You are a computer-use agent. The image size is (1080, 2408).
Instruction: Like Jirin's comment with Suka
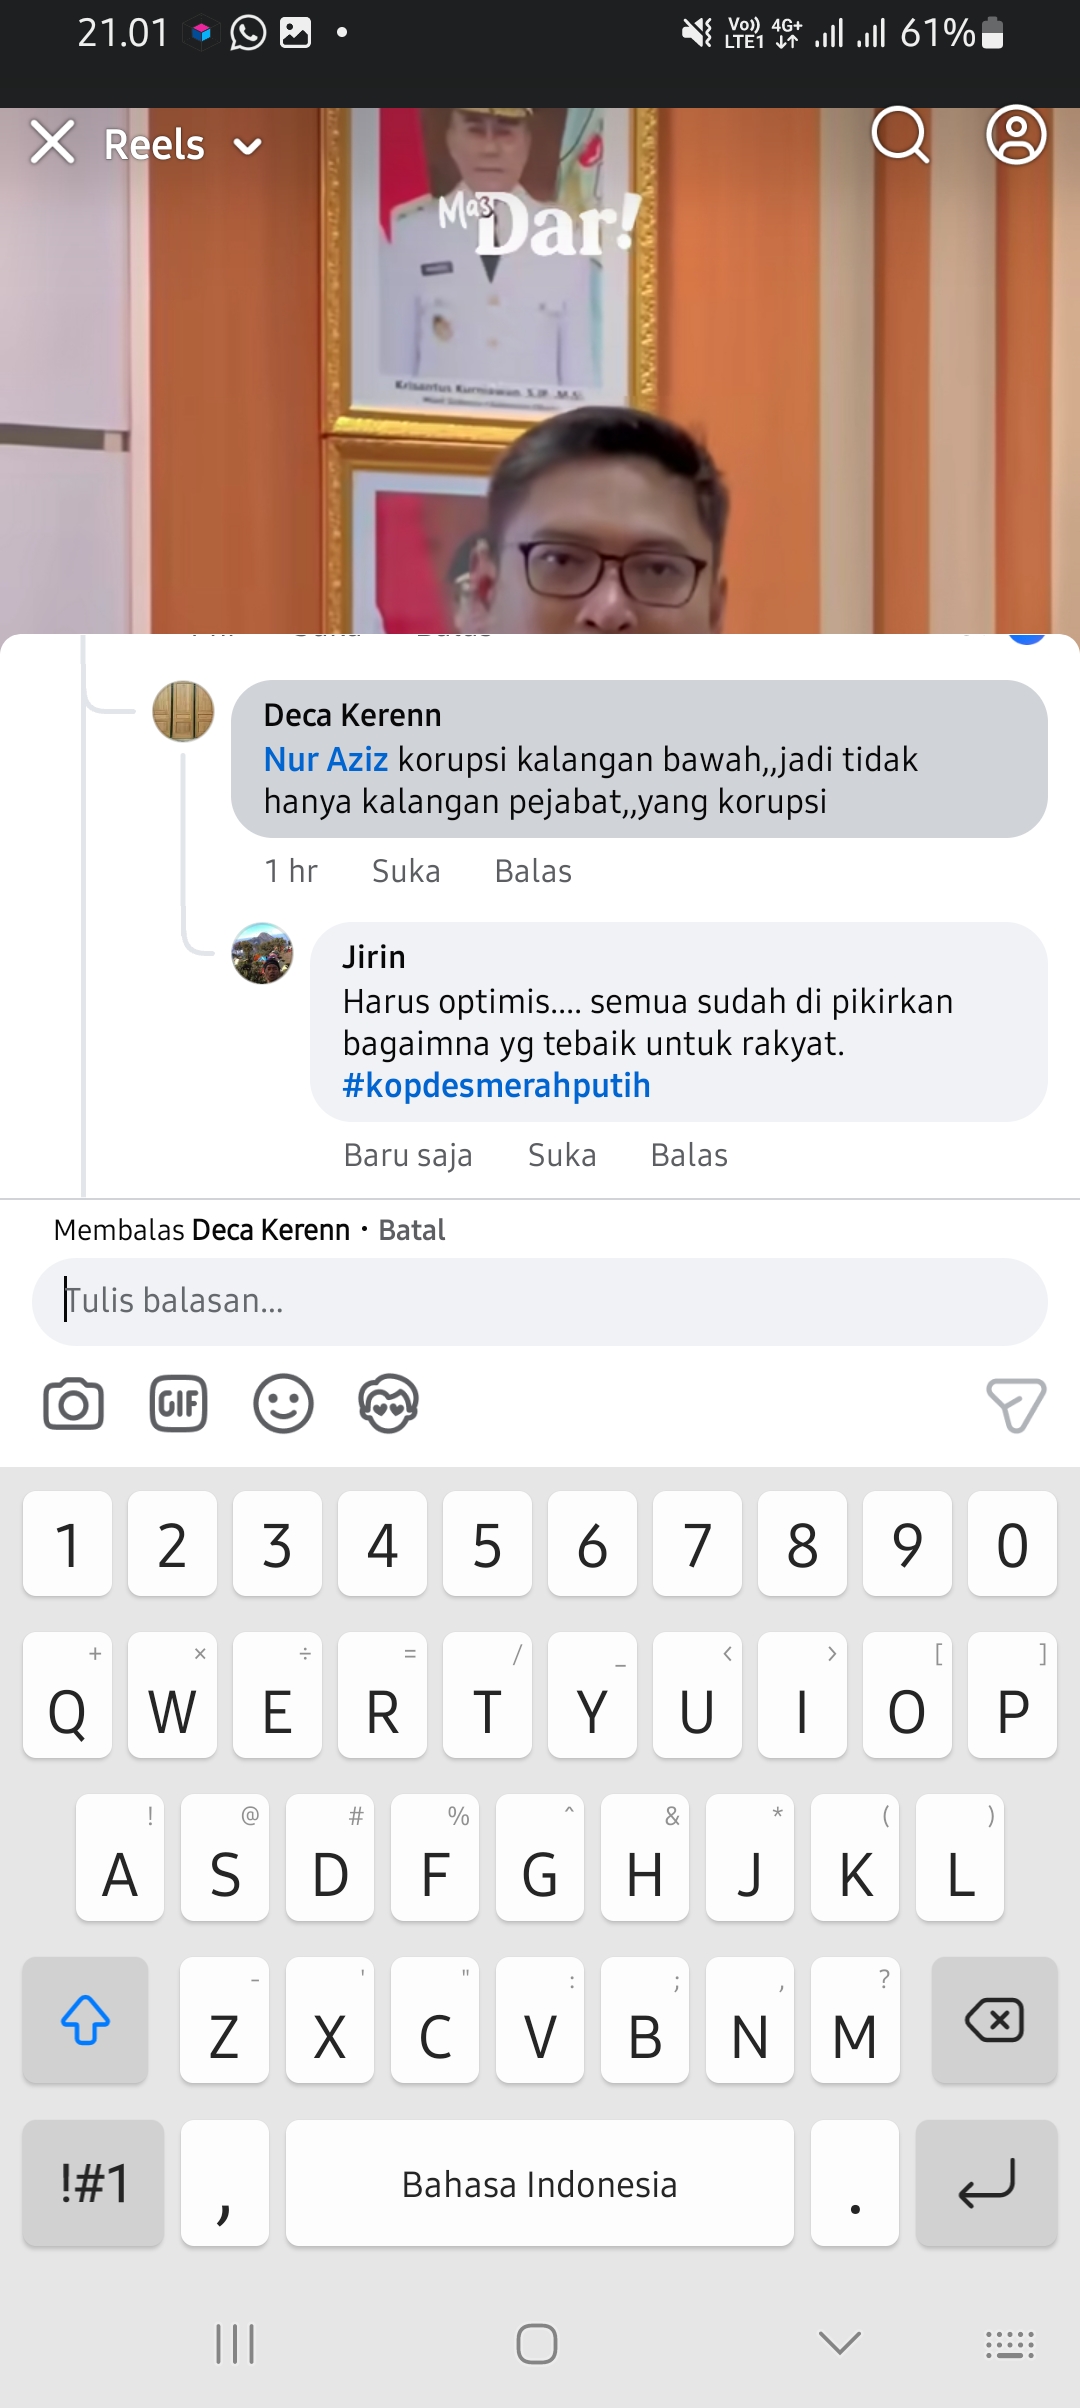[x=562, y=1155]
